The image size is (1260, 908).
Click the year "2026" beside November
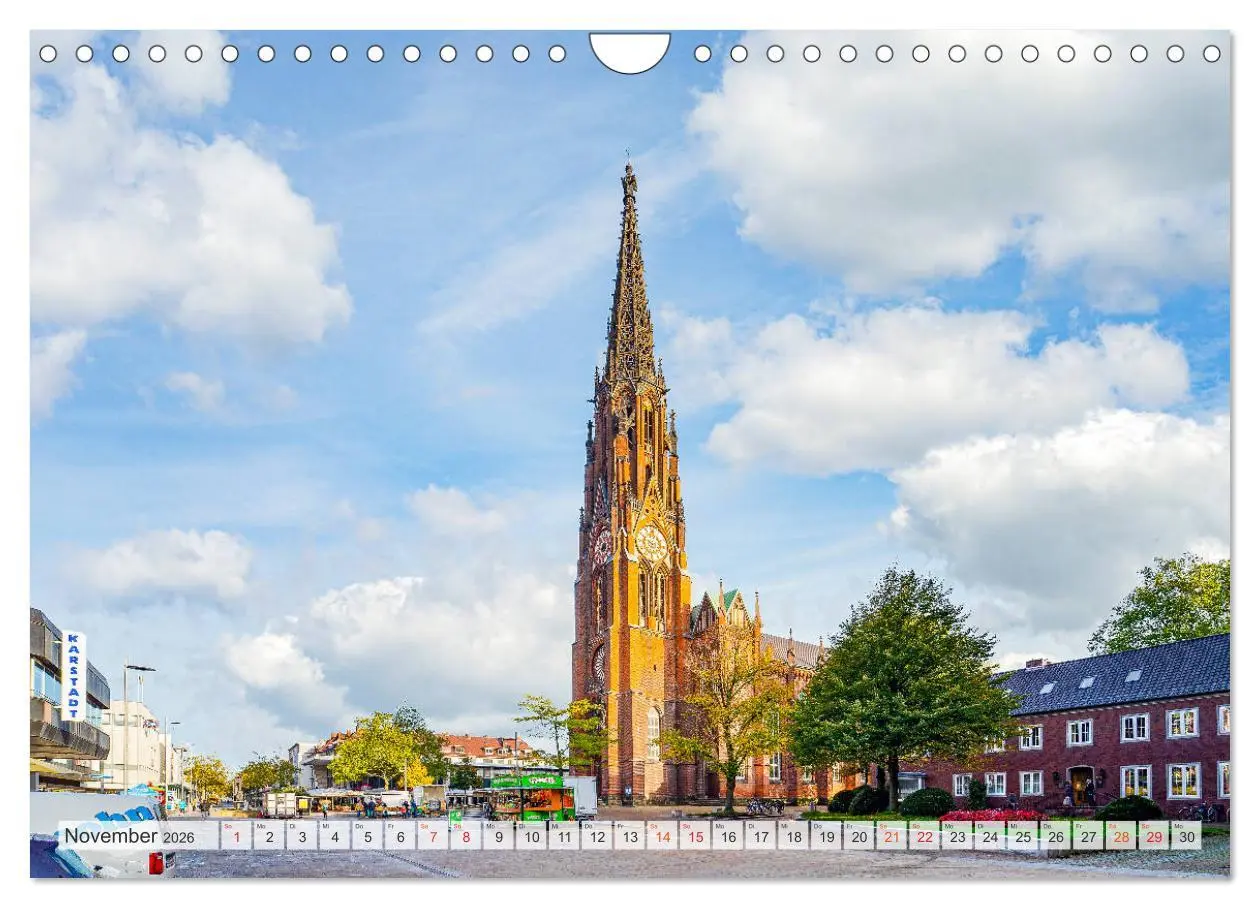coord(178,838)
